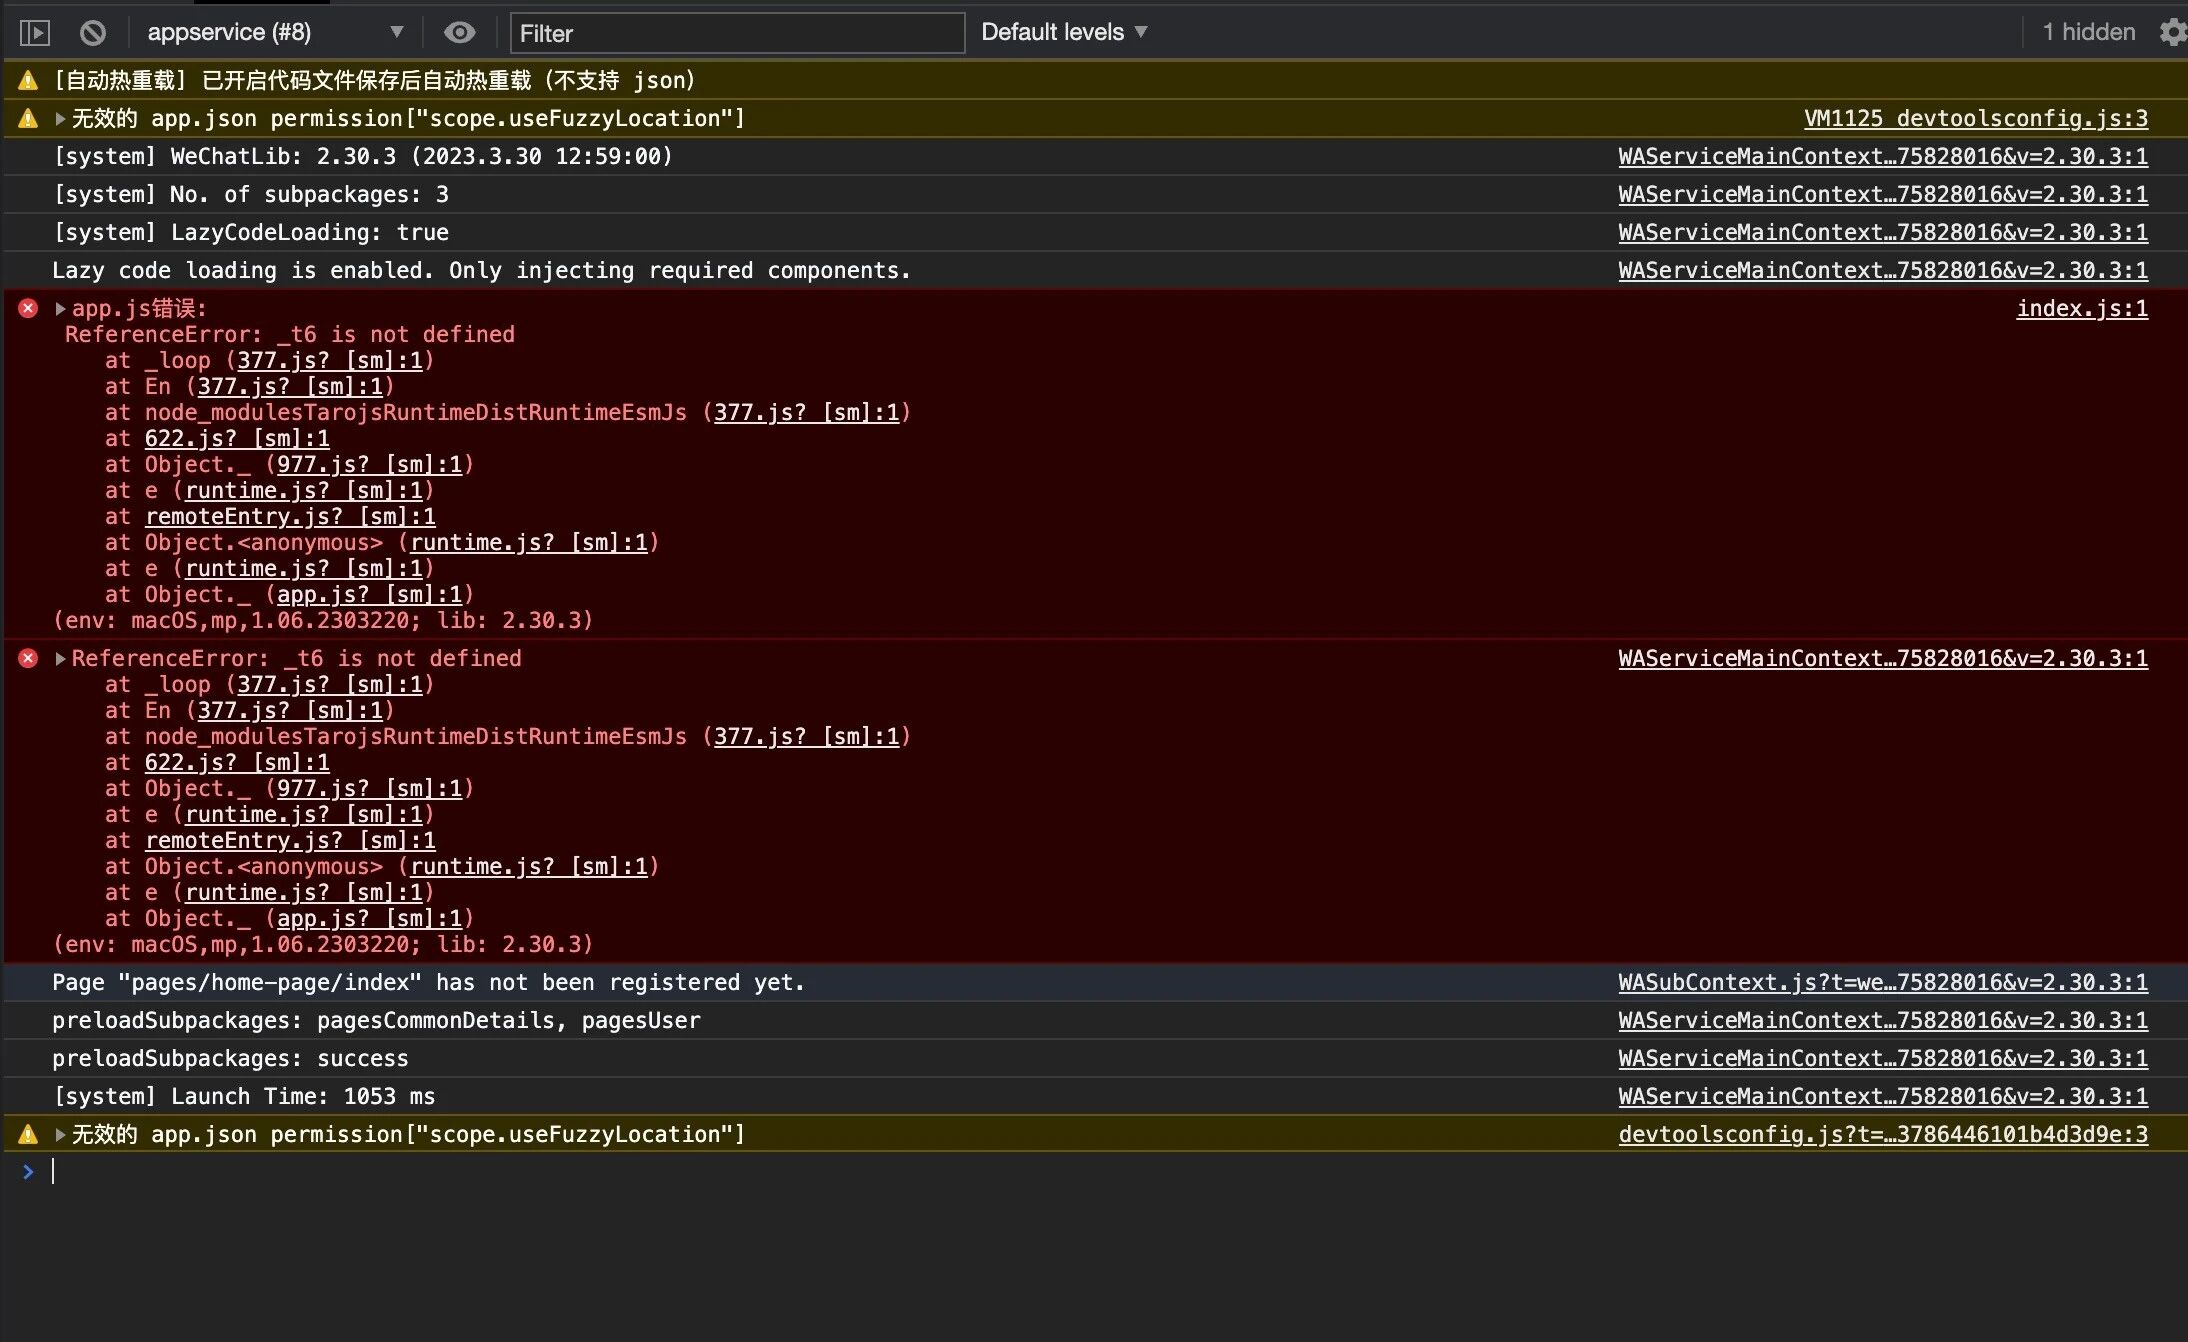Click warning icon on last useFuzzyLocation warning

[28, 1134]
